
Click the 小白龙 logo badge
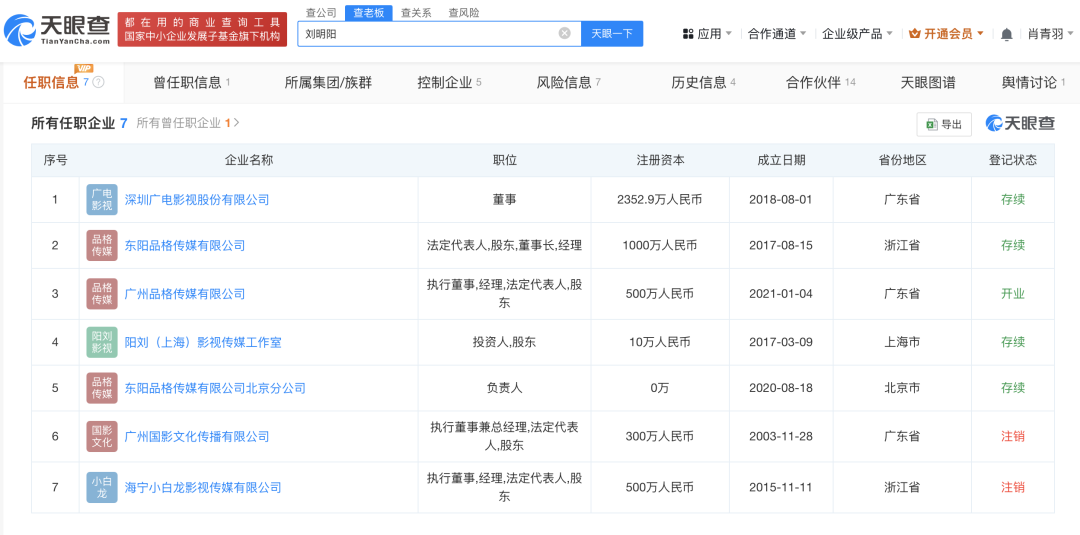102,487
